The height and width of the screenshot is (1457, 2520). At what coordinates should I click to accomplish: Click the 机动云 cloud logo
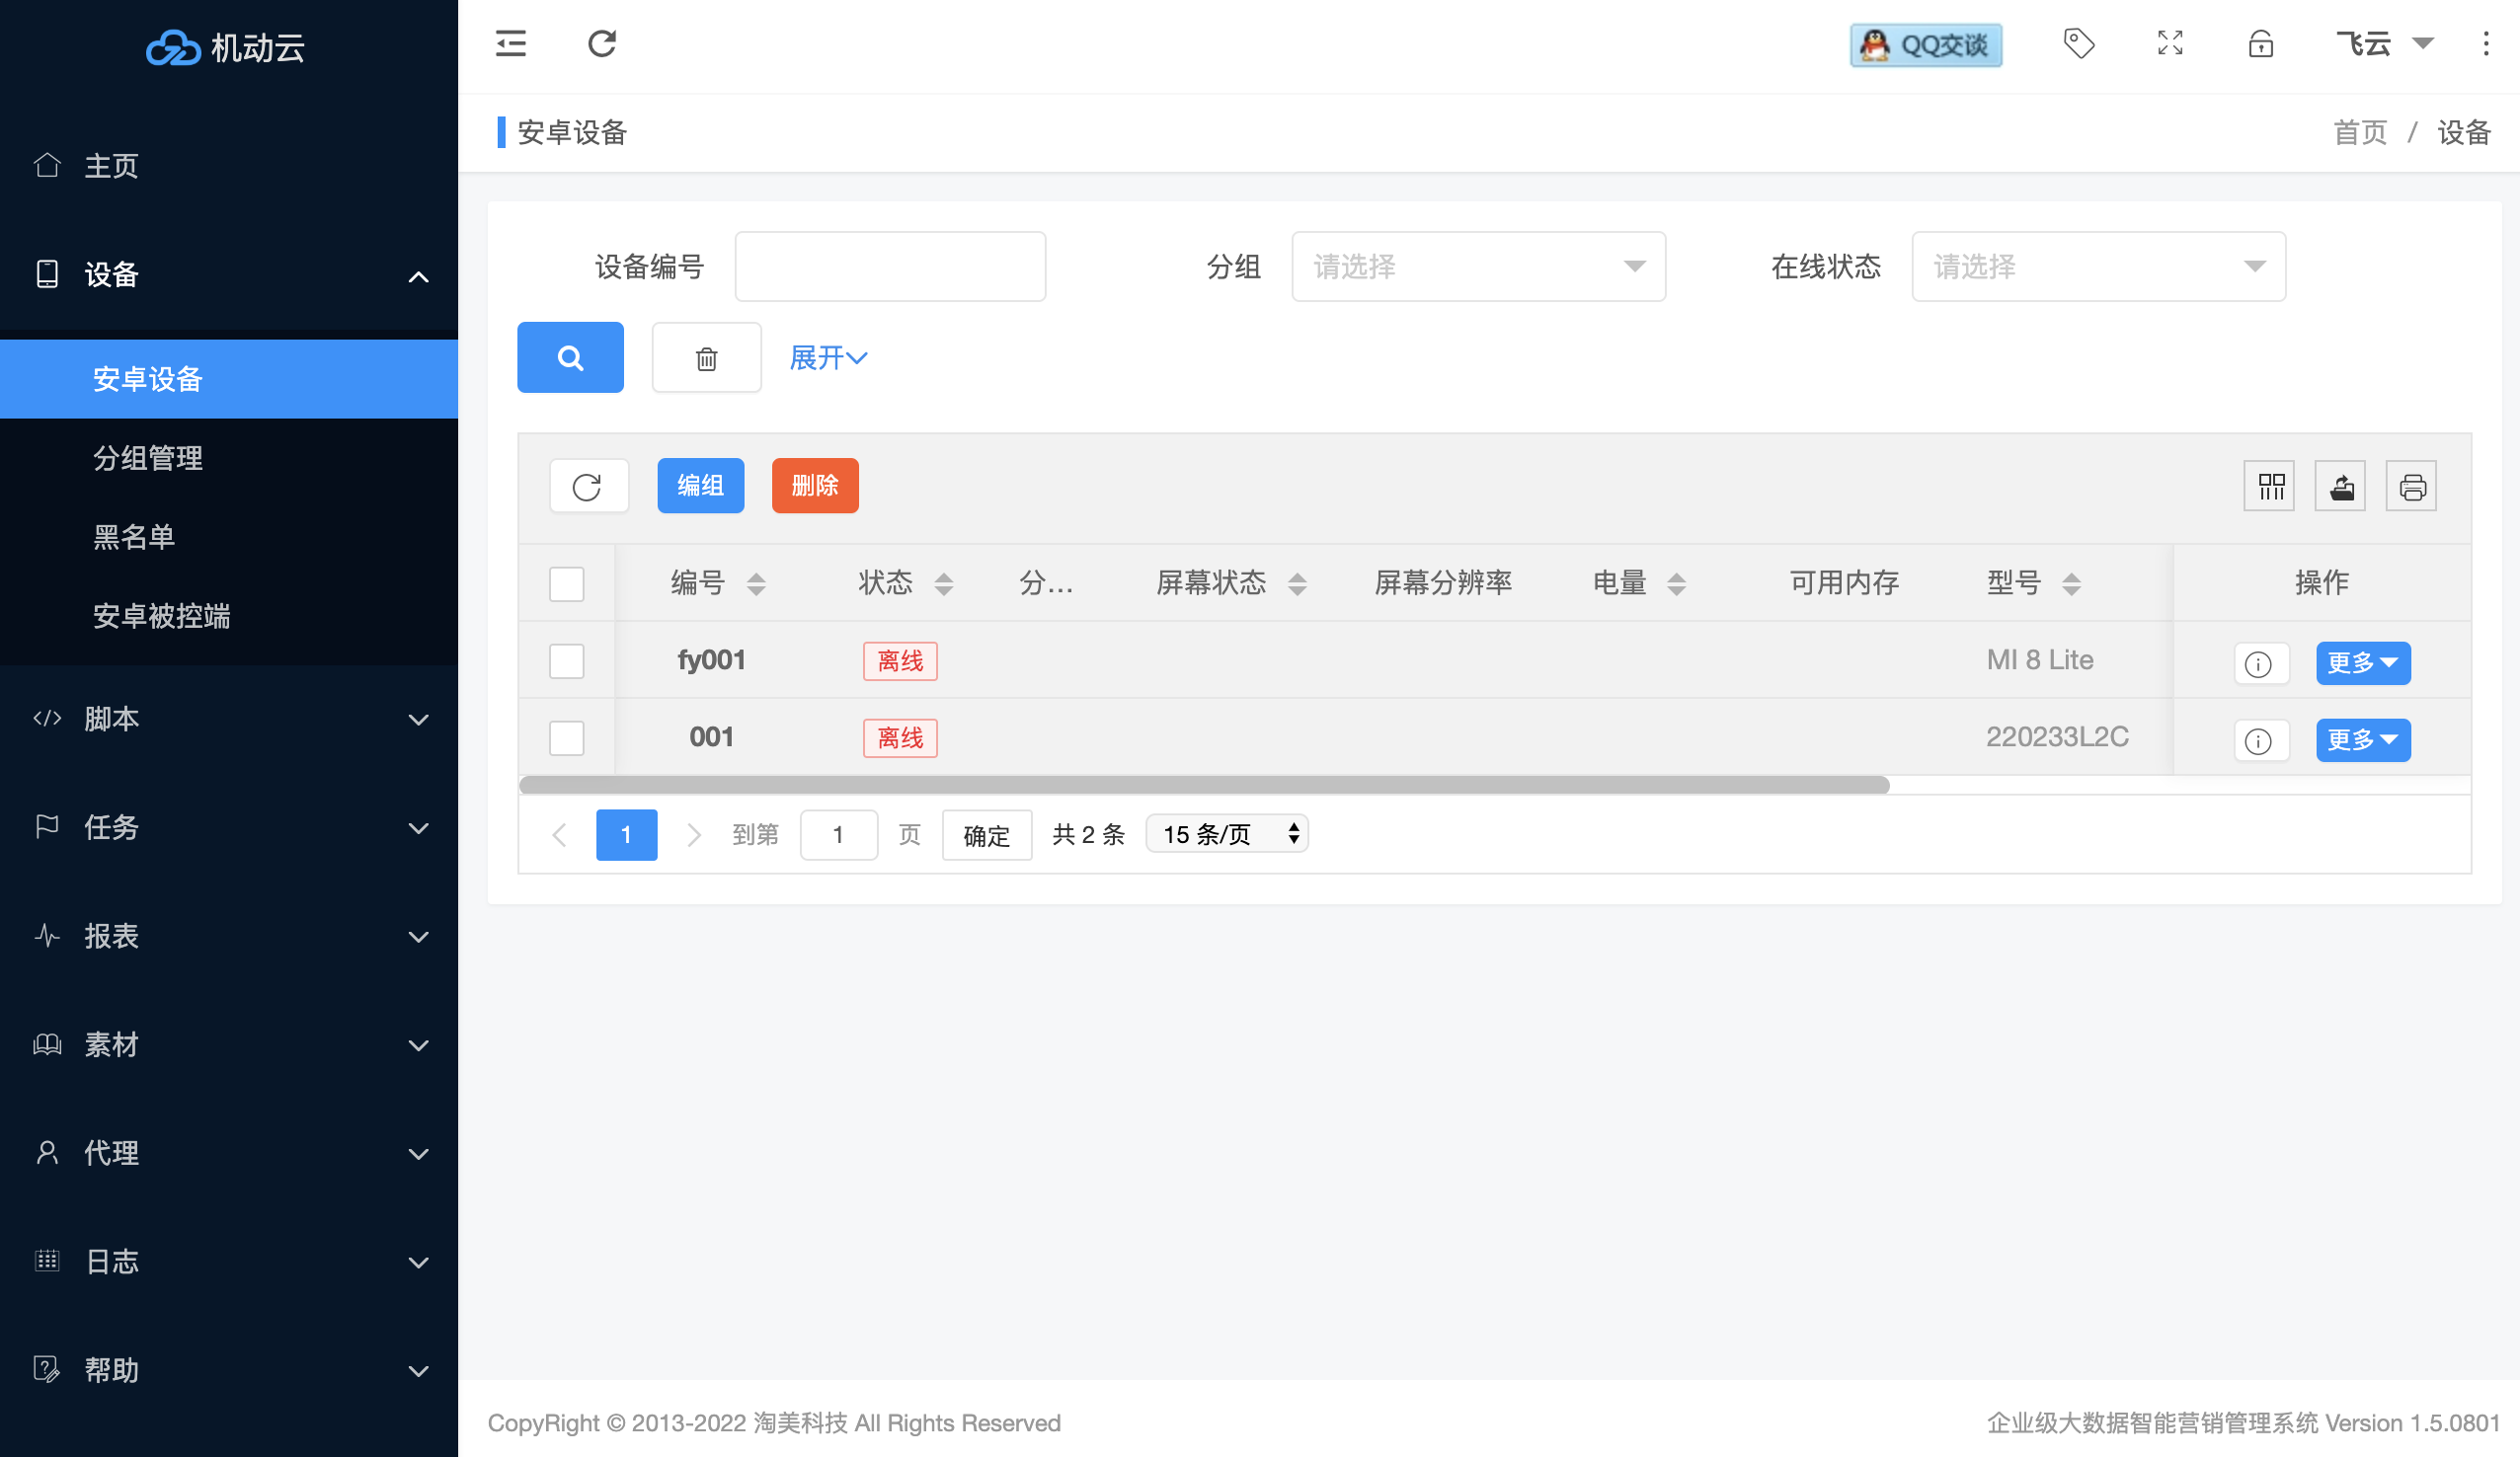[226, 47]
